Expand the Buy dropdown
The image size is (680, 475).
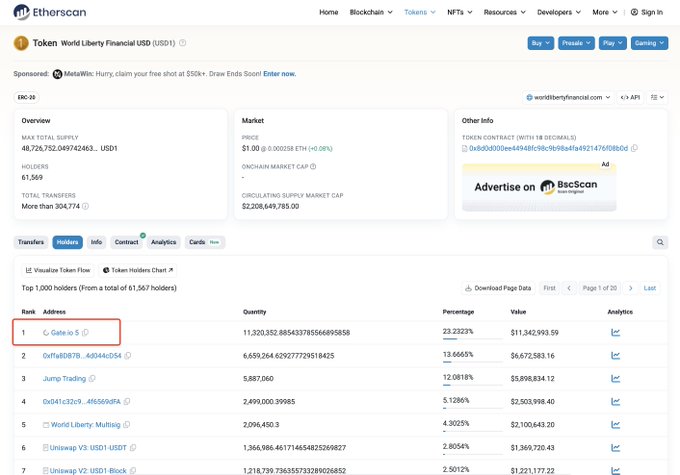tap(540, 43)
